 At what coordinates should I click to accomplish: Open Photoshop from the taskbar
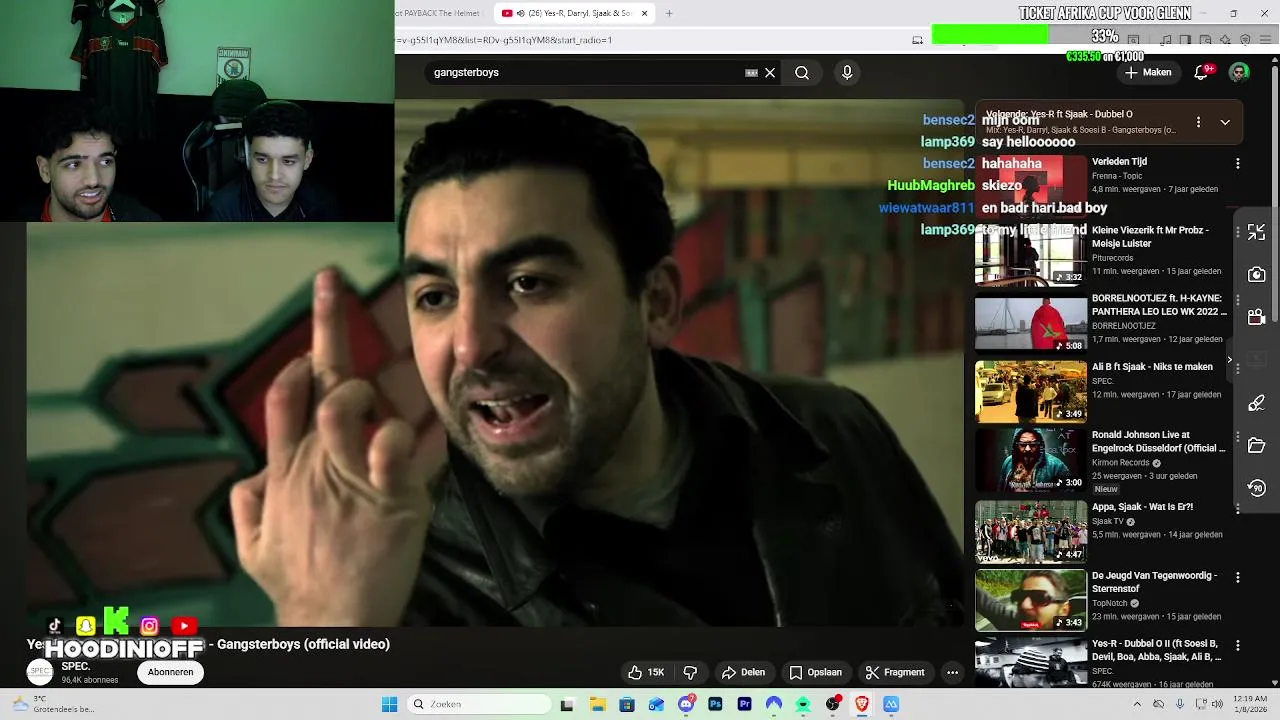715,704
